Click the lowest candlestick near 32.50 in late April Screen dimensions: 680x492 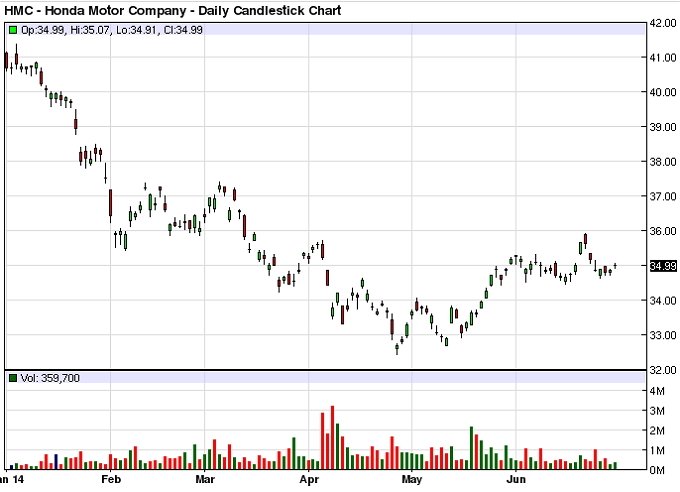point(397,348)
